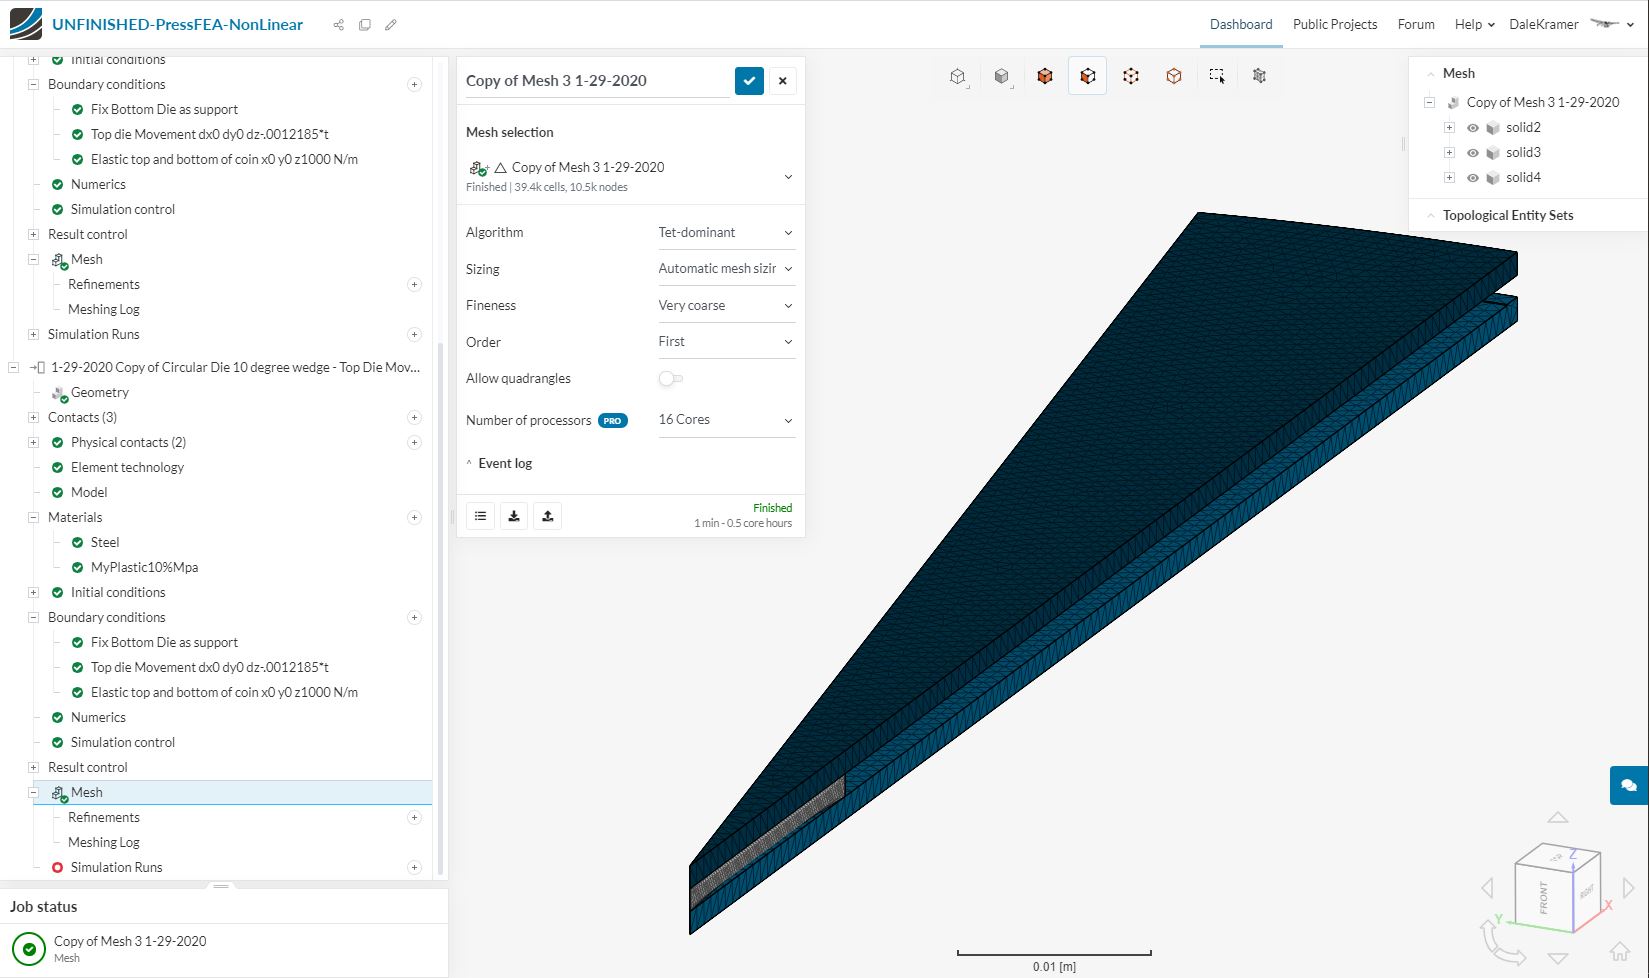
Task: Click the download mesh icon in panel footer
Action: (514, 516)
